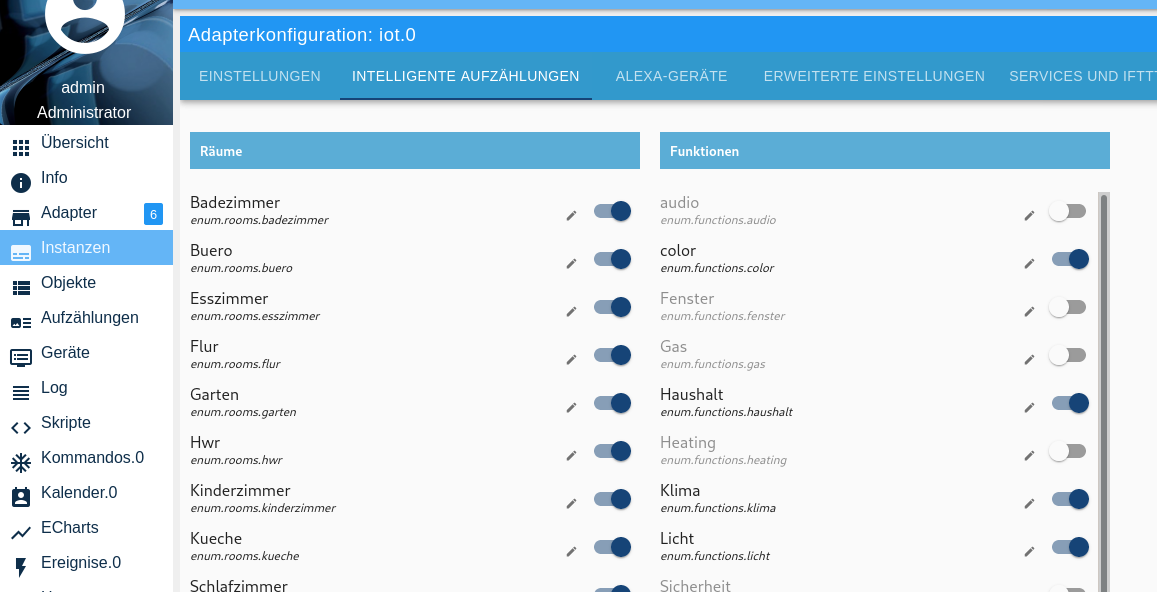
Task: Open the Alexa-Geräte tab
Action: pos(671,76)
